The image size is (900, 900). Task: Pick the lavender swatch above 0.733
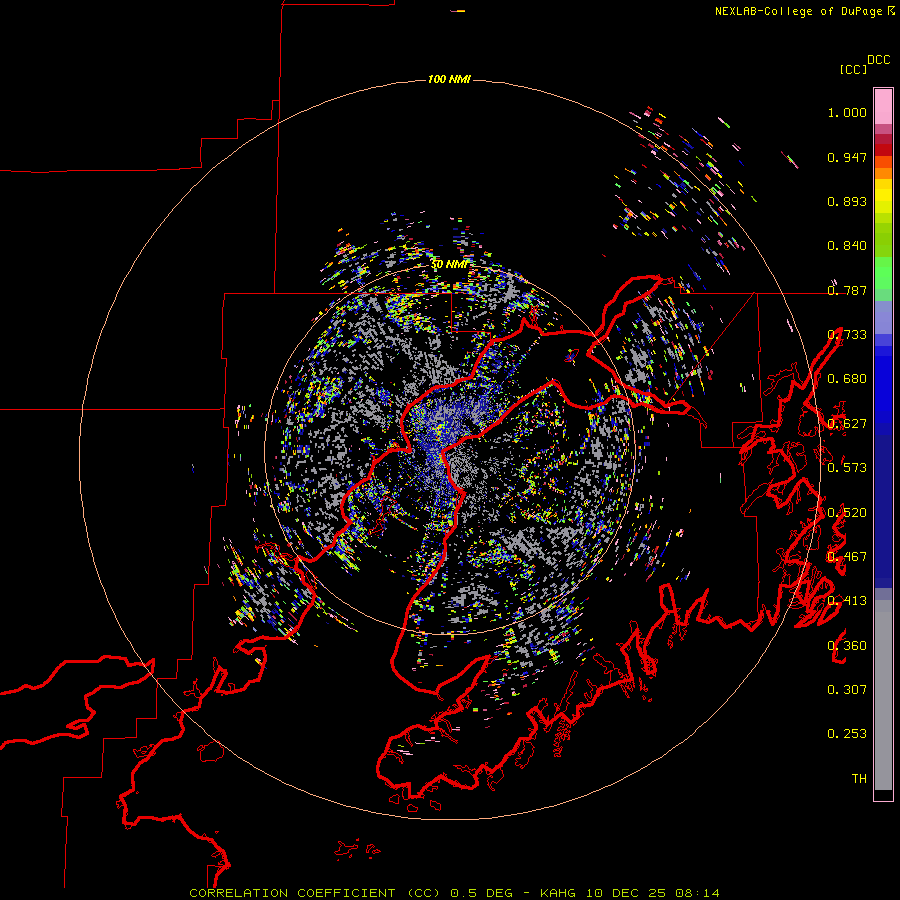tap(883, 317)
